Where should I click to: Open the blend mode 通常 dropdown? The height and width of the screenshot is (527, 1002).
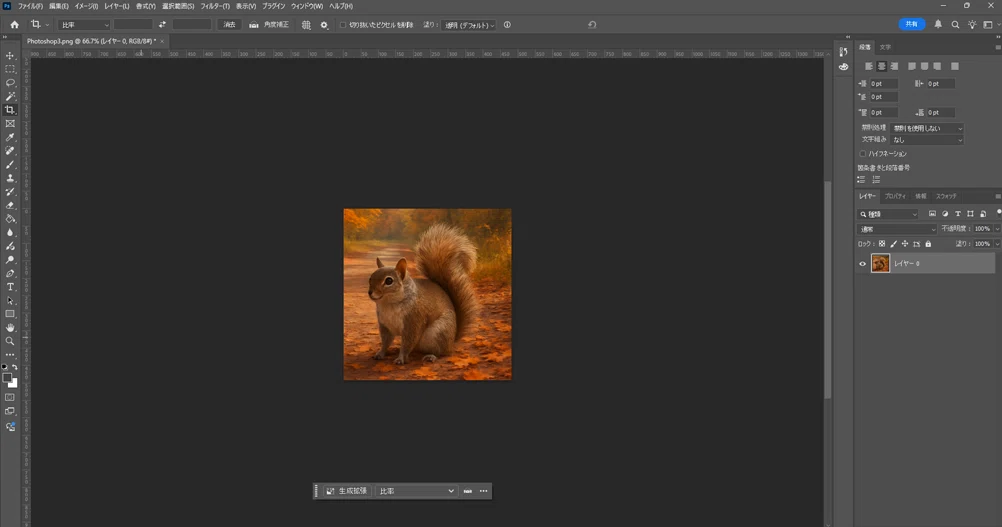tap(897, 229)
